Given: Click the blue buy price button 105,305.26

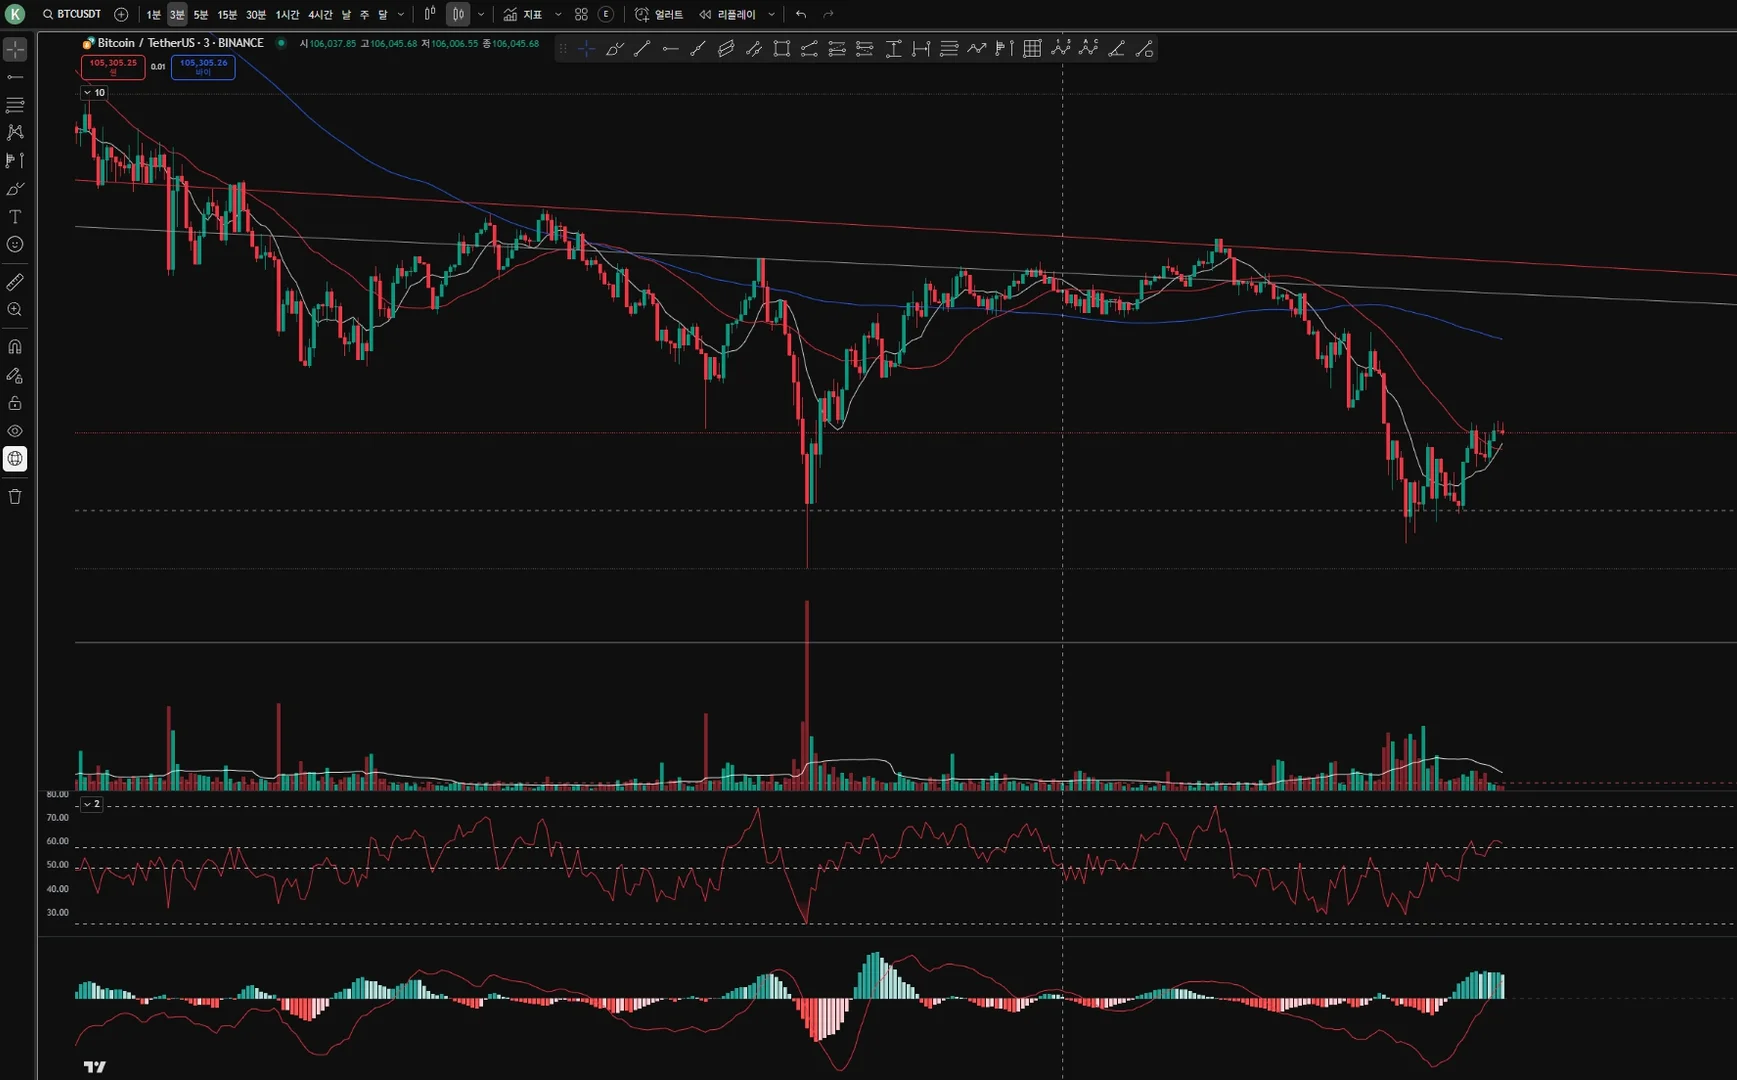Looking at the screenshot, I should click(x=203, y=67).
